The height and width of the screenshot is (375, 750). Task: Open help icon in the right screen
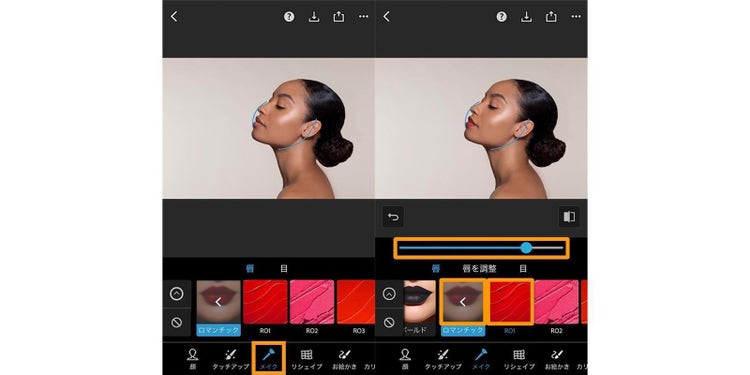click(x=501, y=17)
